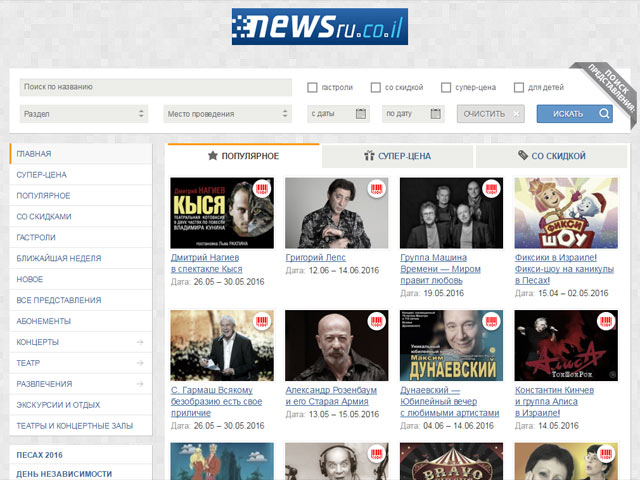Open 'Дунаевский — Юбилейный вечер' link
This screenshot has height=480, width=640.
point(449,402)
